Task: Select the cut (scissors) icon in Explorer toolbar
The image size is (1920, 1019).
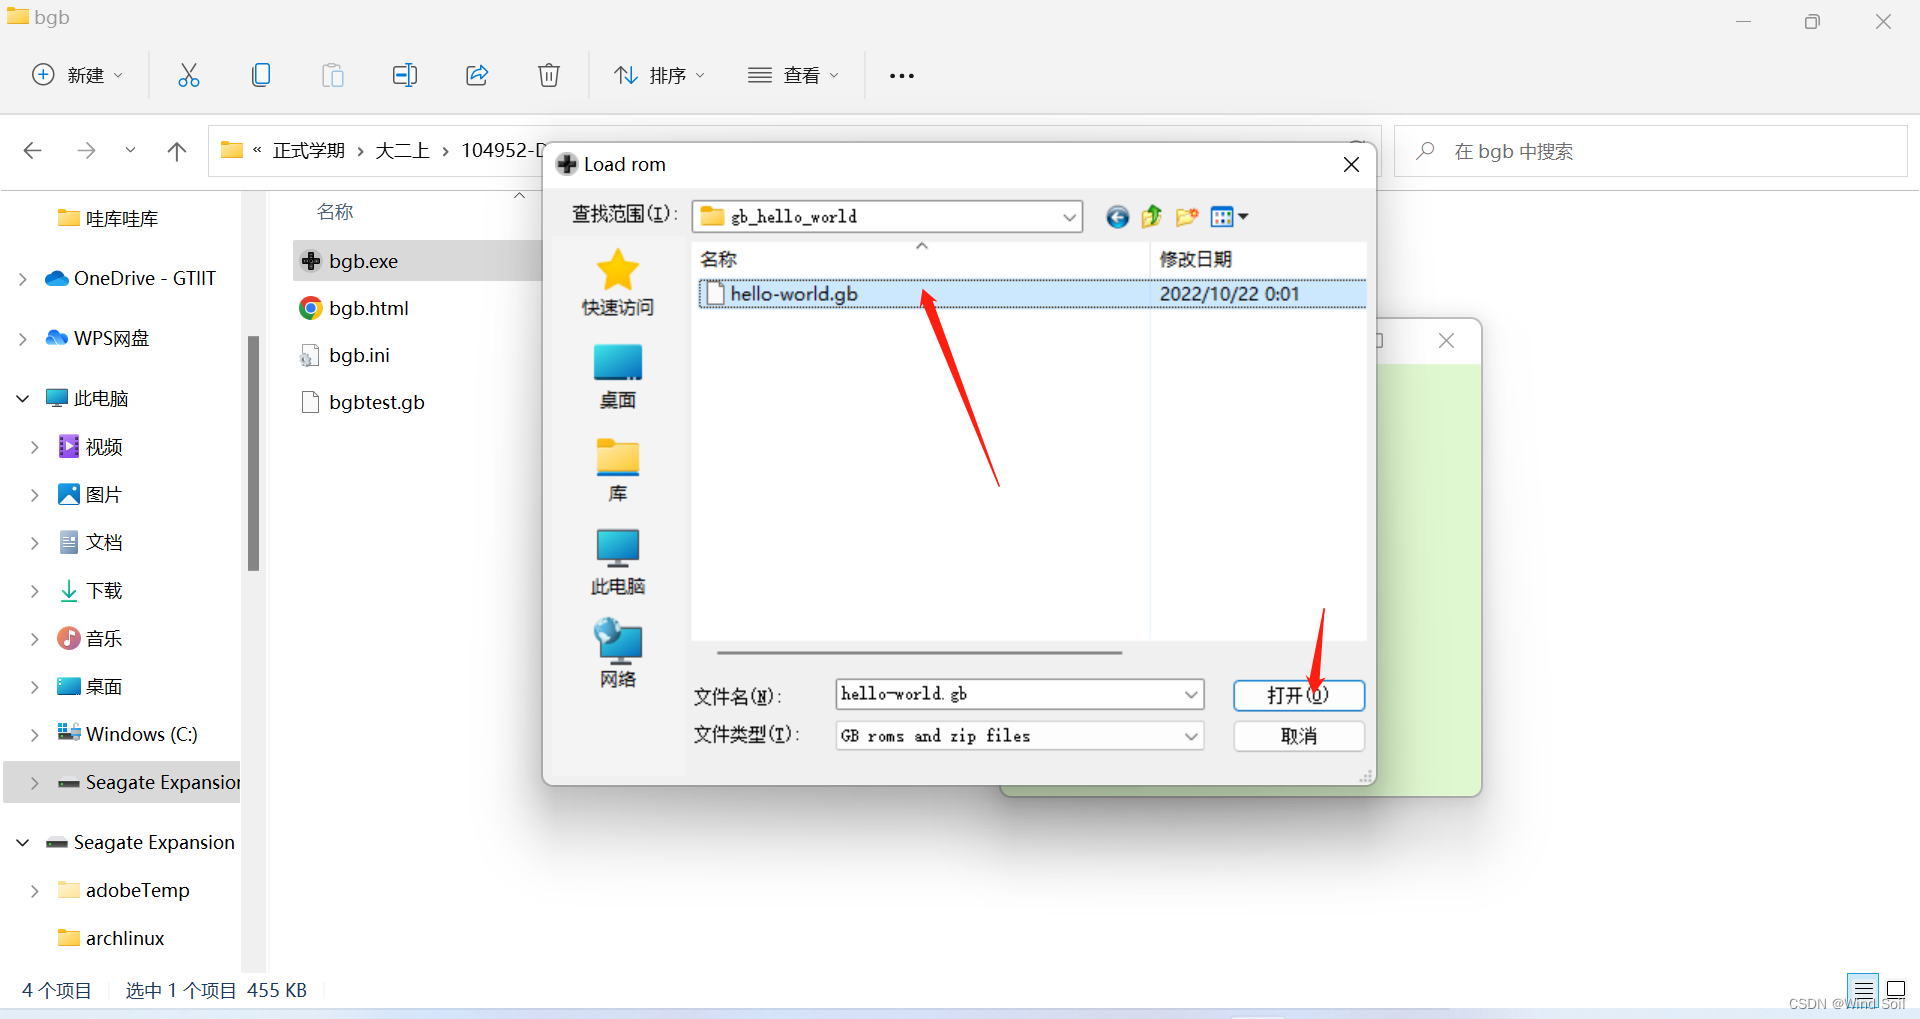Action: click(189, 74)
